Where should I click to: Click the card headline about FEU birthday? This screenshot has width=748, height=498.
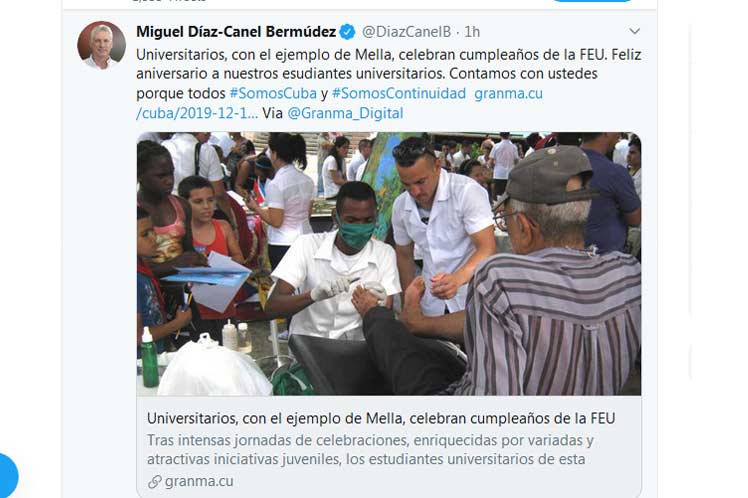click(x=381, y=418)
